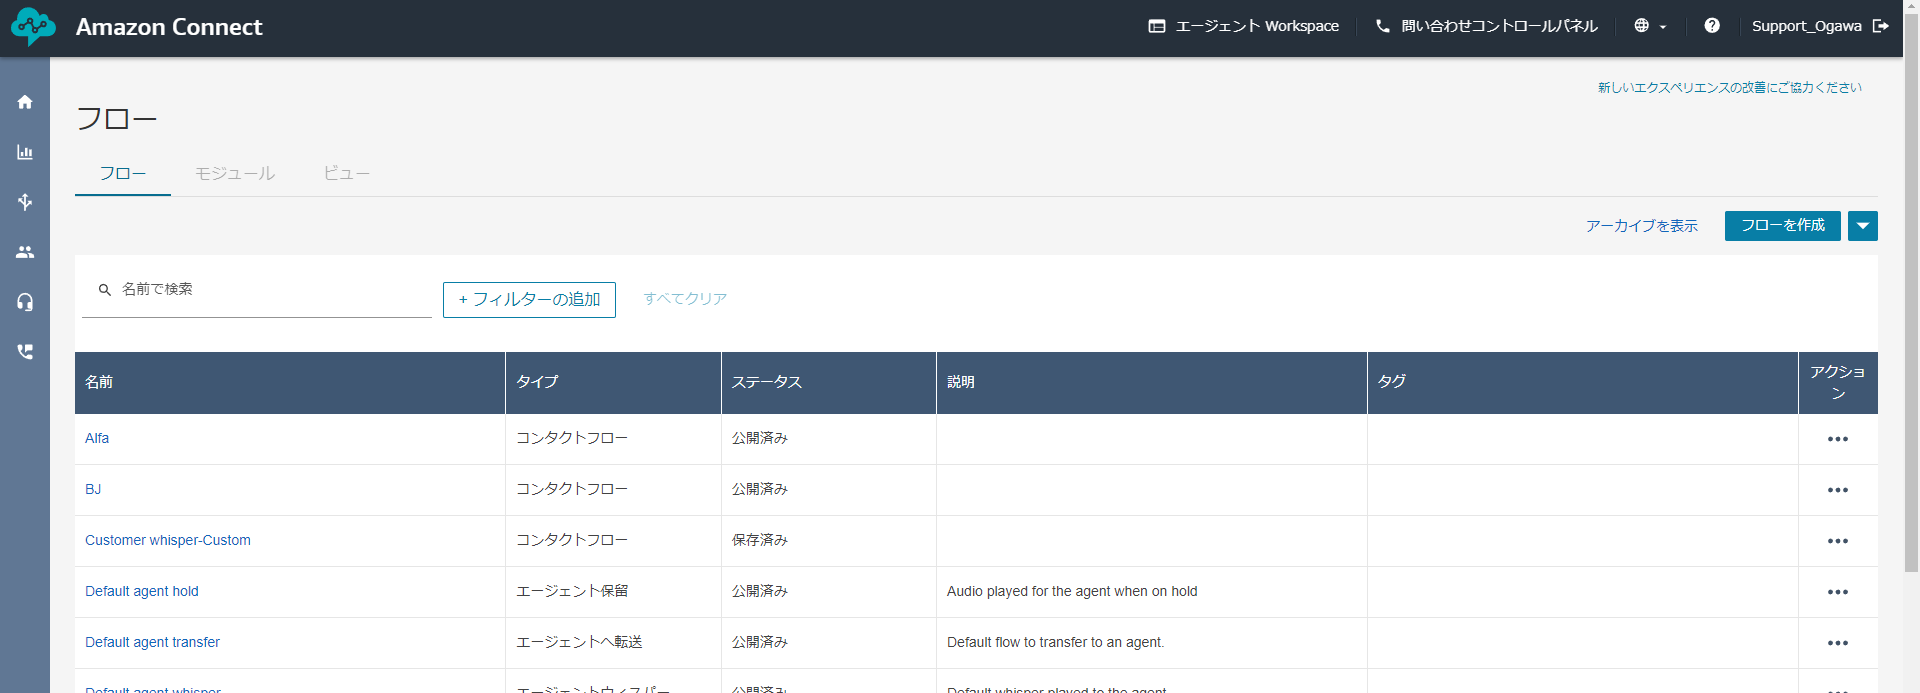
Task: Open the phone sidebar icon at bottom
Action: (x=25, y=352)
